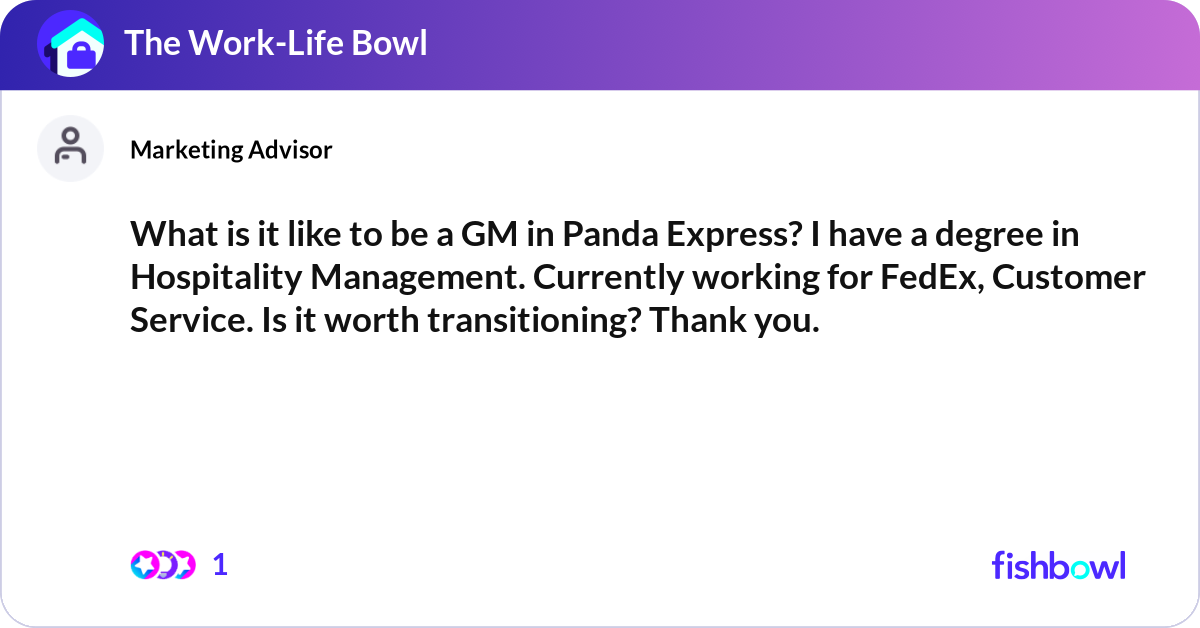Click the second star reaction bubble

tap(184, 564)
